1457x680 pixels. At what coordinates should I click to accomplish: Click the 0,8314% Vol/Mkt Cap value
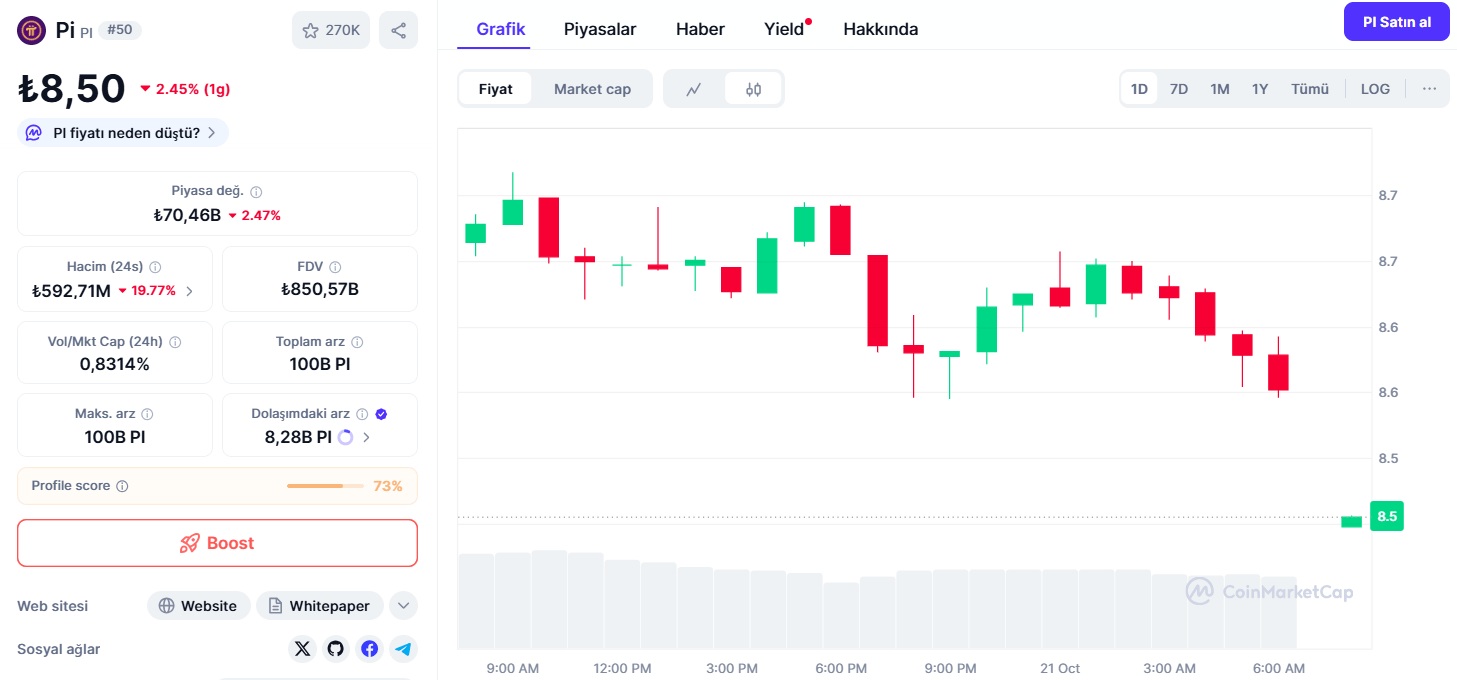(115, 364)
